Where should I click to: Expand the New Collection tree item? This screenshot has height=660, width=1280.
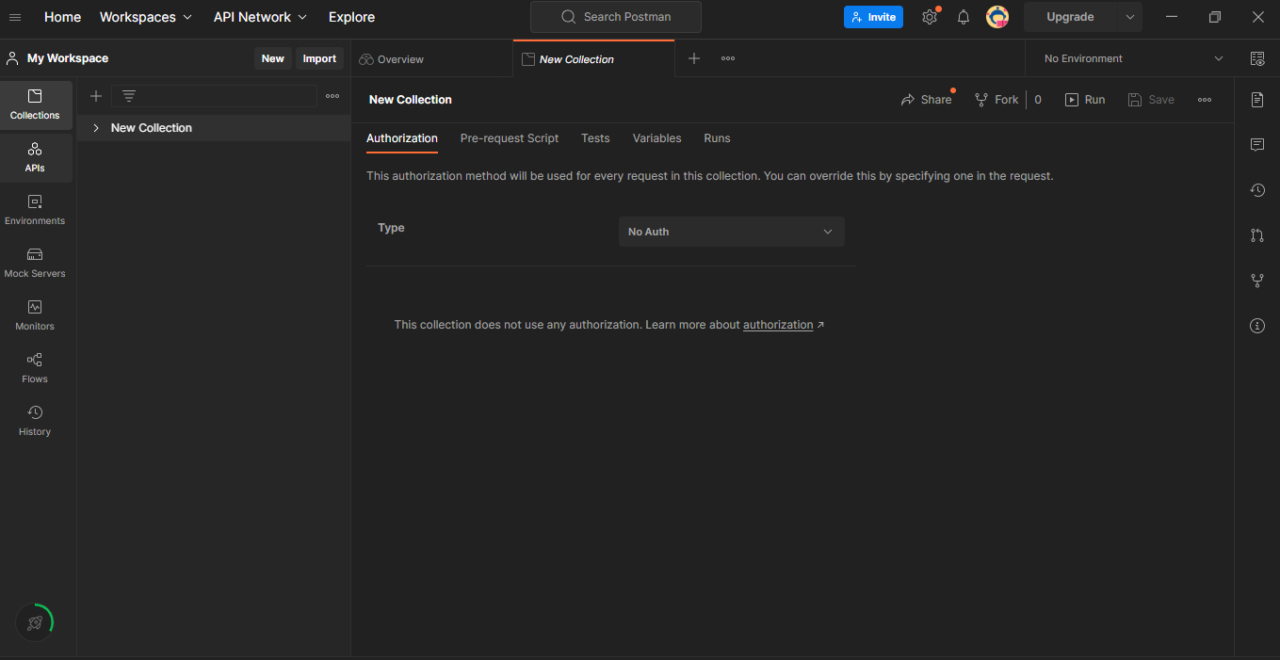(x=95, y=128)
